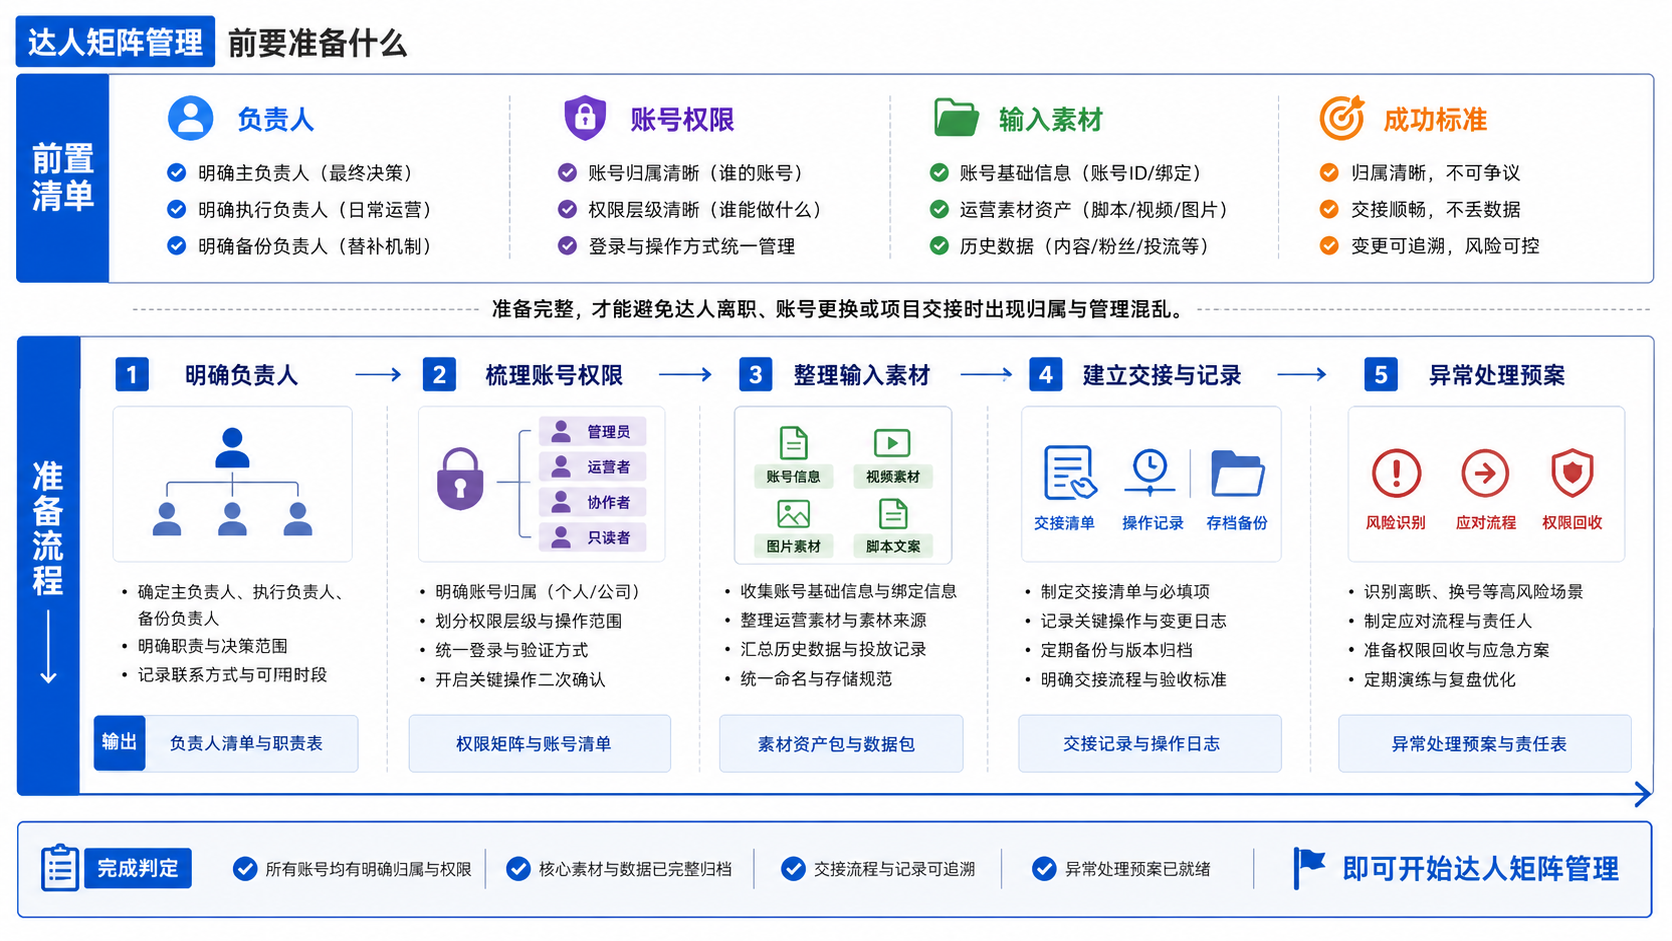Click the orange target icon beside 成功标准

pos(1342,118)
